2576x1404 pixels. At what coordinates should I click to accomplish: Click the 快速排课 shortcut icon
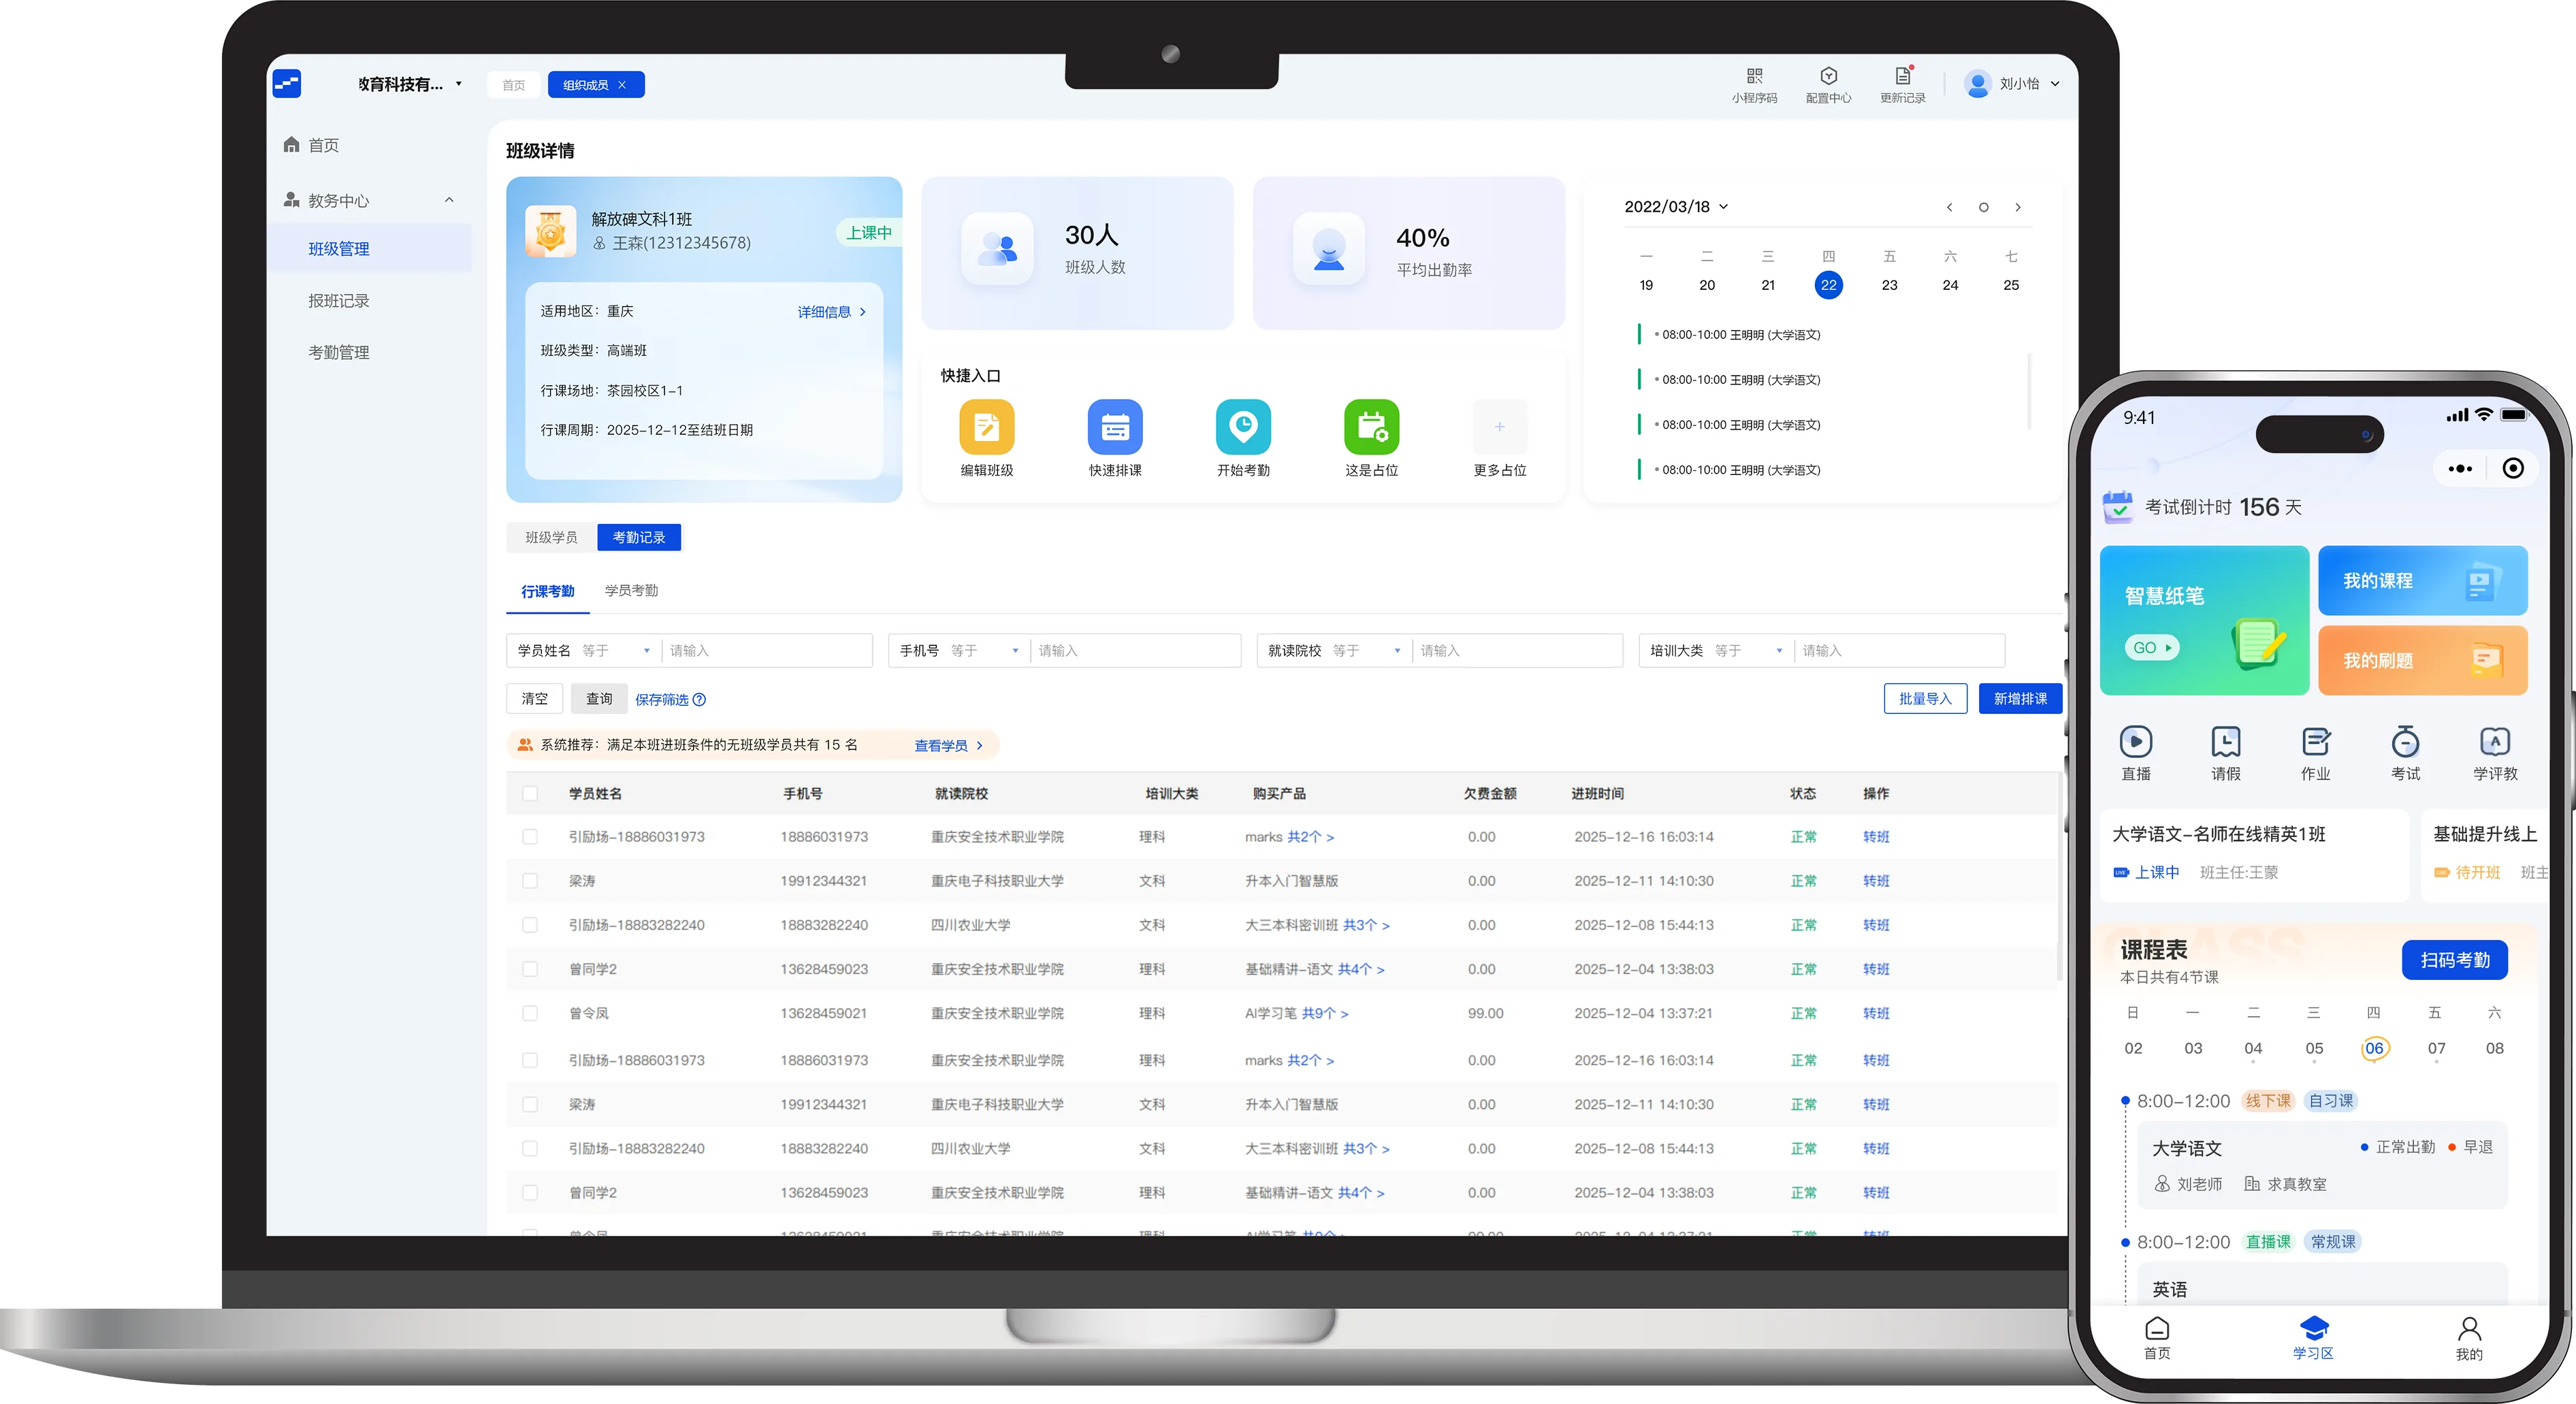pyautogui.click(x=1114, y=427)
